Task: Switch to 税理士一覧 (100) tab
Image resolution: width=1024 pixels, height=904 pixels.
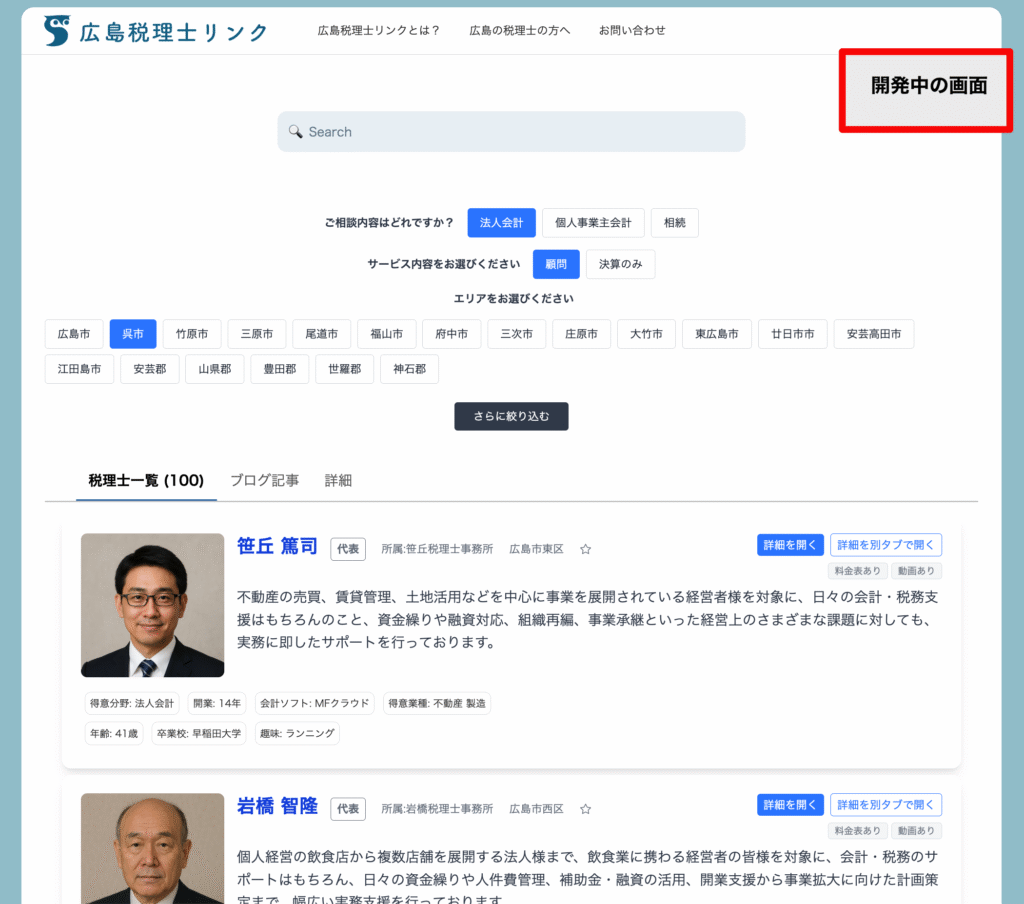Action: pyautogui.click(x=146, y=481)
